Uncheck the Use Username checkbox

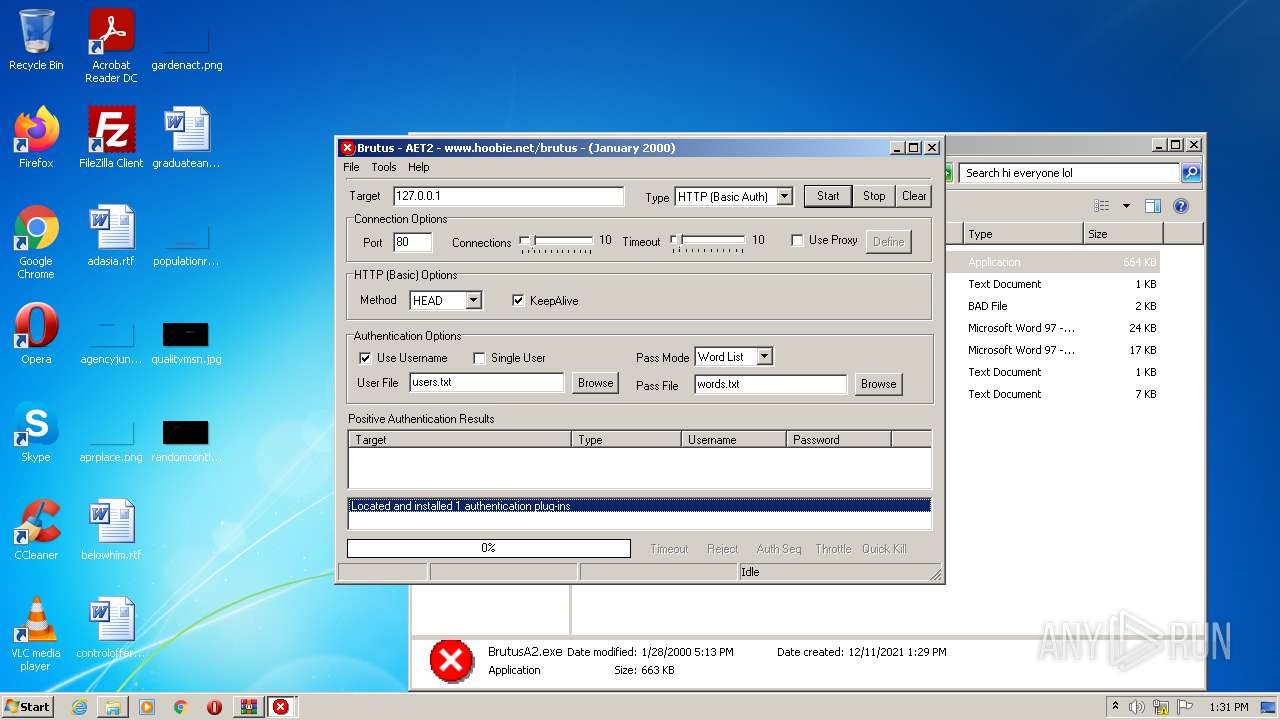[365, 358]
